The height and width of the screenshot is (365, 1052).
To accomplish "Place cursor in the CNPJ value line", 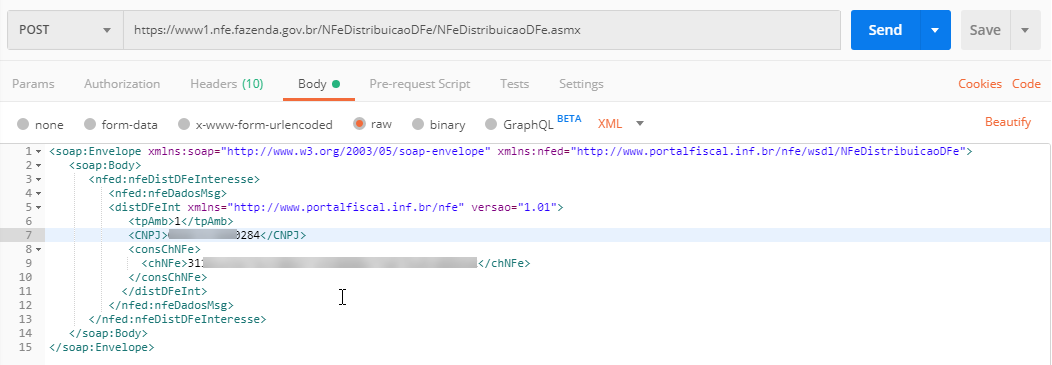I will [x=217, y=235].
